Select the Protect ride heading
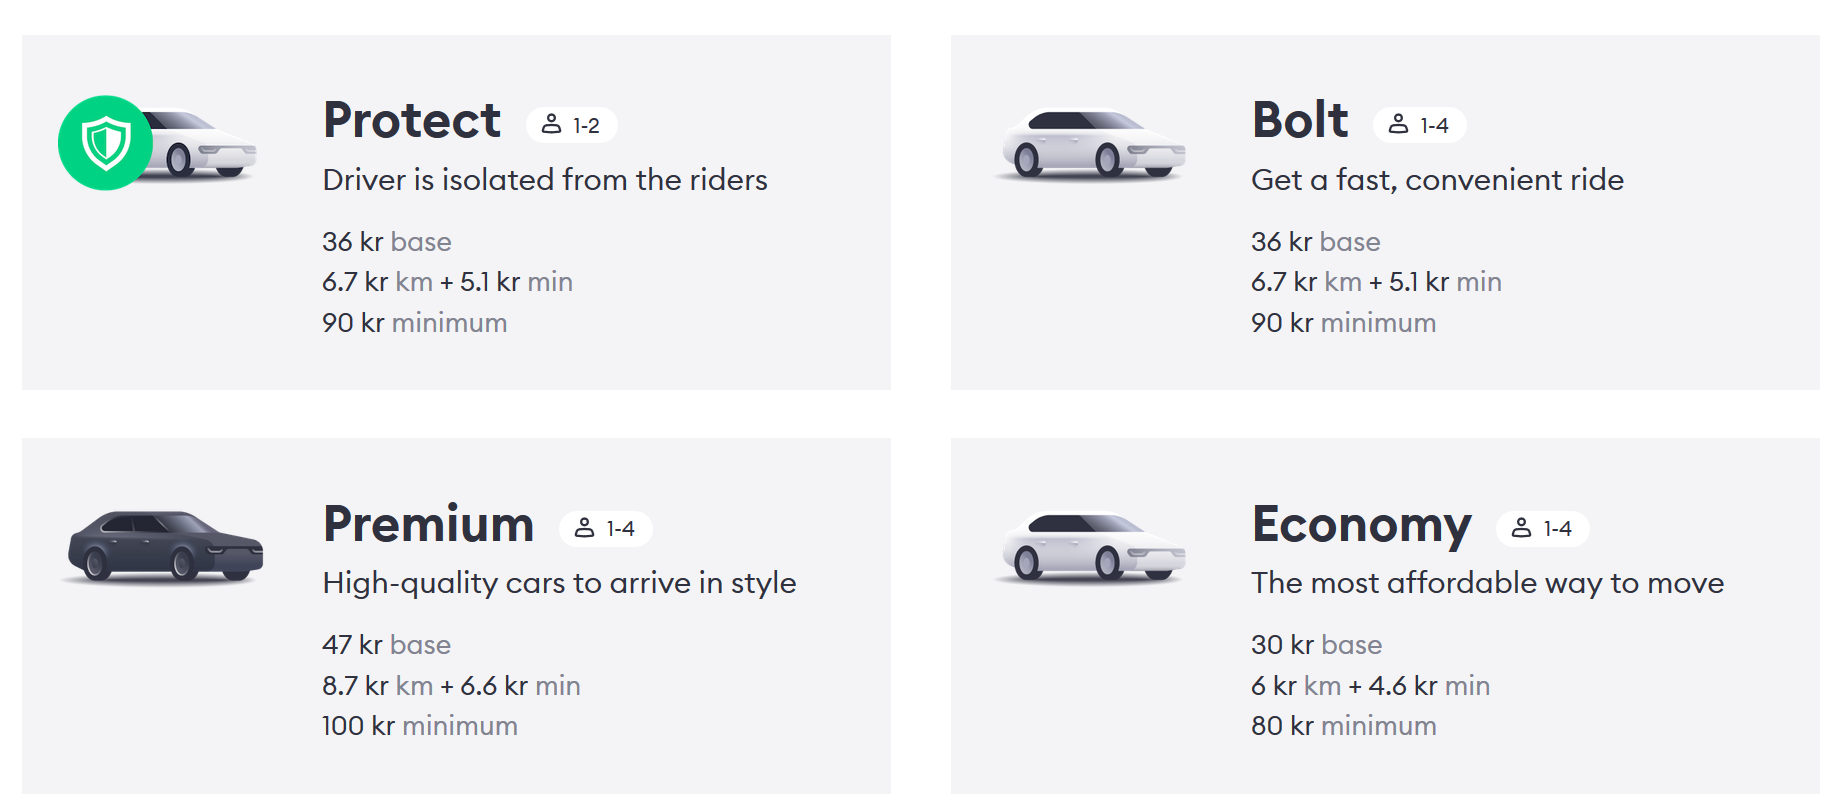Image resolution: width=1835 pixels, height=807 pixels. click(x=412, y=121)
